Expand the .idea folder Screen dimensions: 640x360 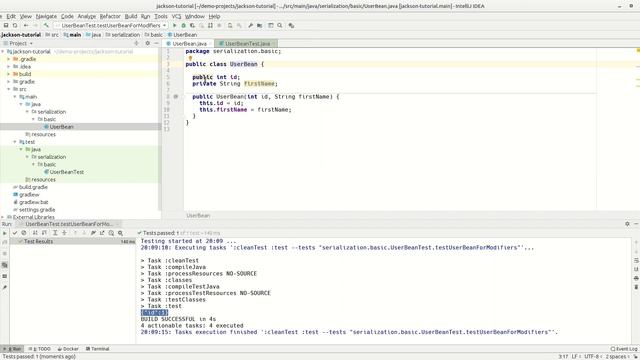pyautogui.click(x=9, y=67)
